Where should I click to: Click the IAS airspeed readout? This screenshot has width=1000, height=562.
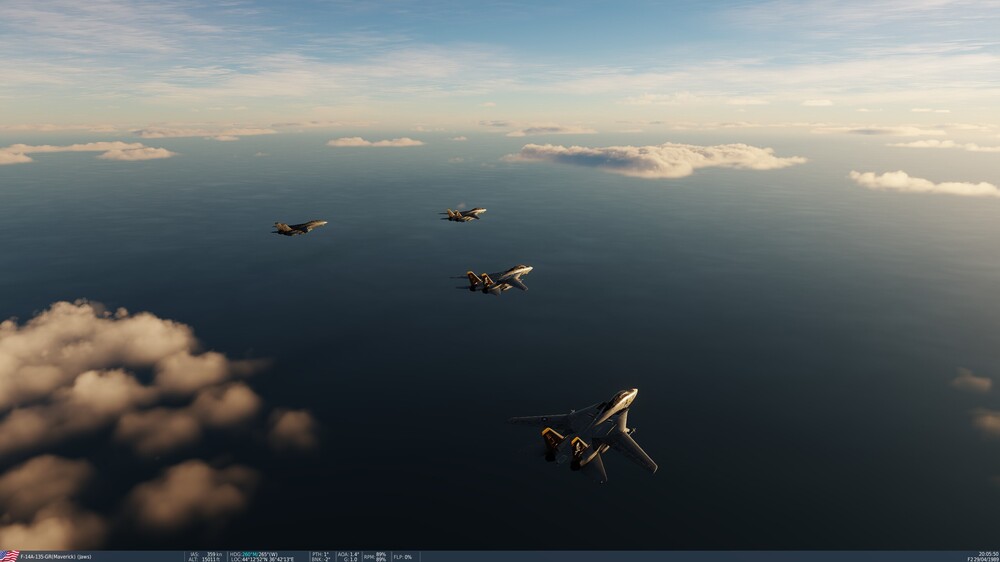(206, 554)
